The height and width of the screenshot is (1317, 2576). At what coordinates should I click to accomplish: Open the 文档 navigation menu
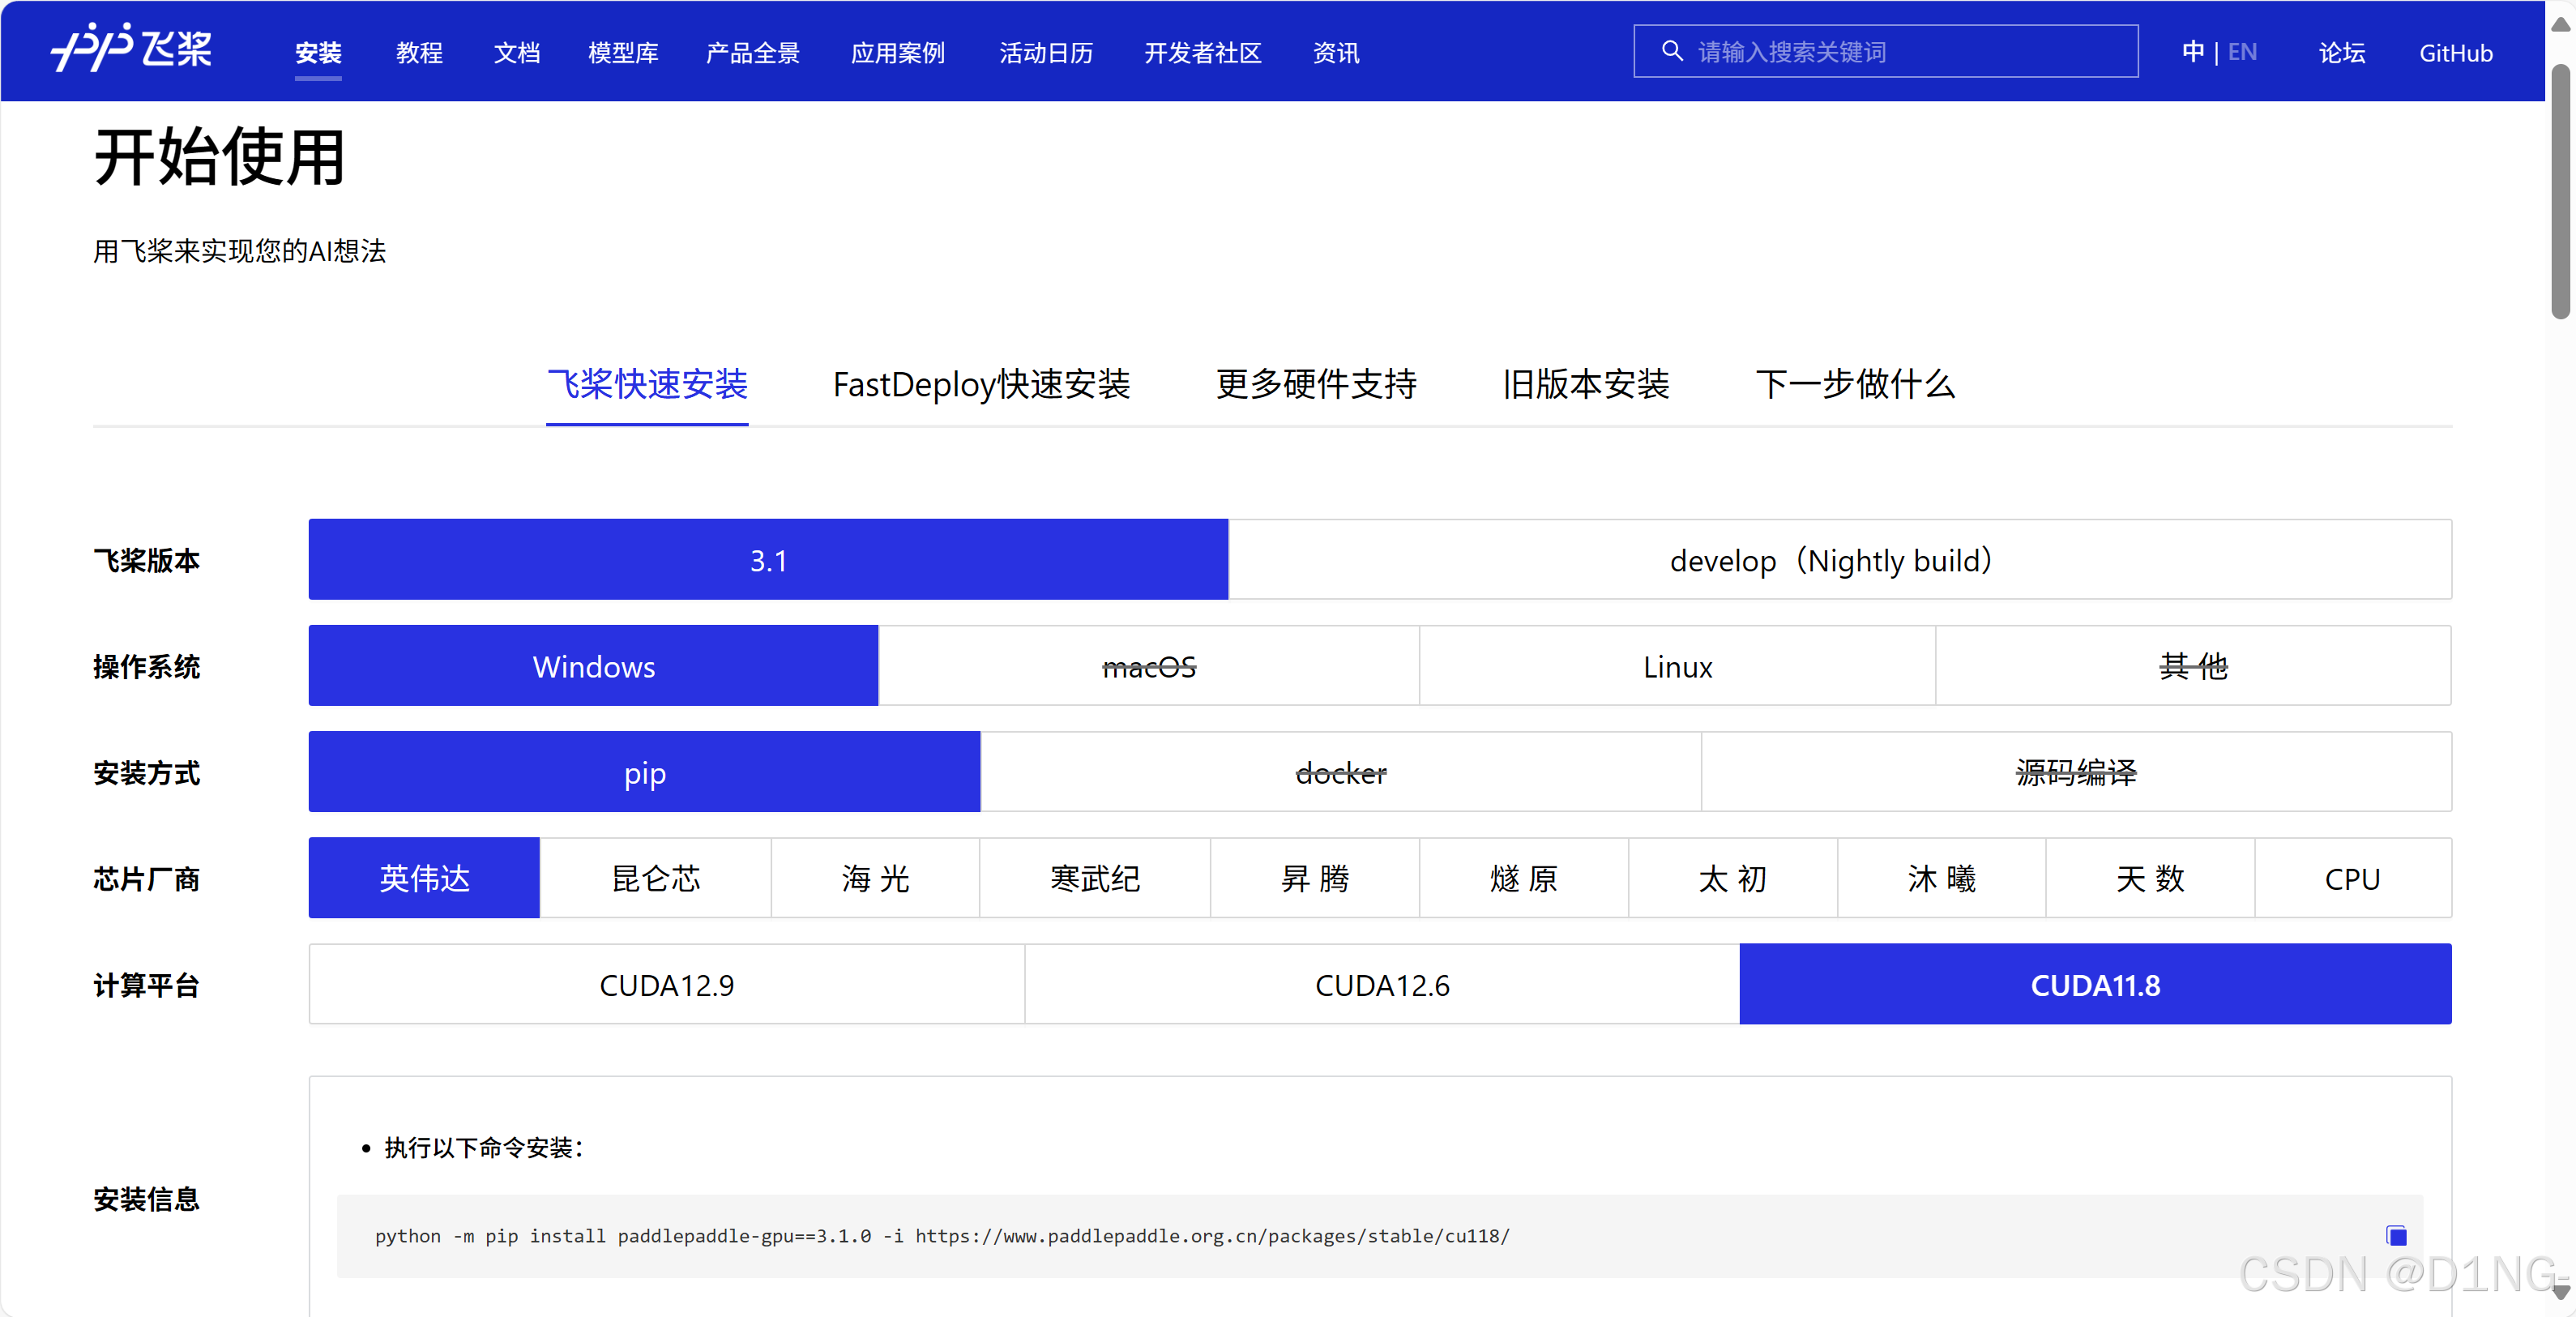(x=515, y=53)
